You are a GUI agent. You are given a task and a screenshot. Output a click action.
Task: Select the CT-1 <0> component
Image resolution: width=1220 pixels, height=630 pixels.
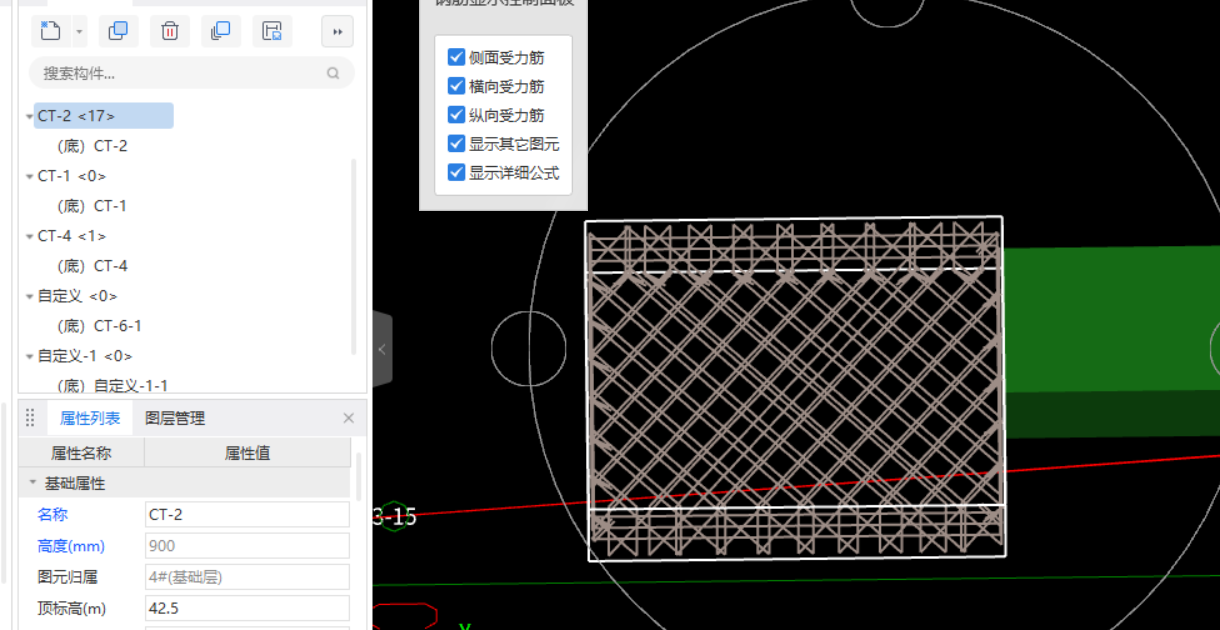pyautogui.click(x=72, y=176)
